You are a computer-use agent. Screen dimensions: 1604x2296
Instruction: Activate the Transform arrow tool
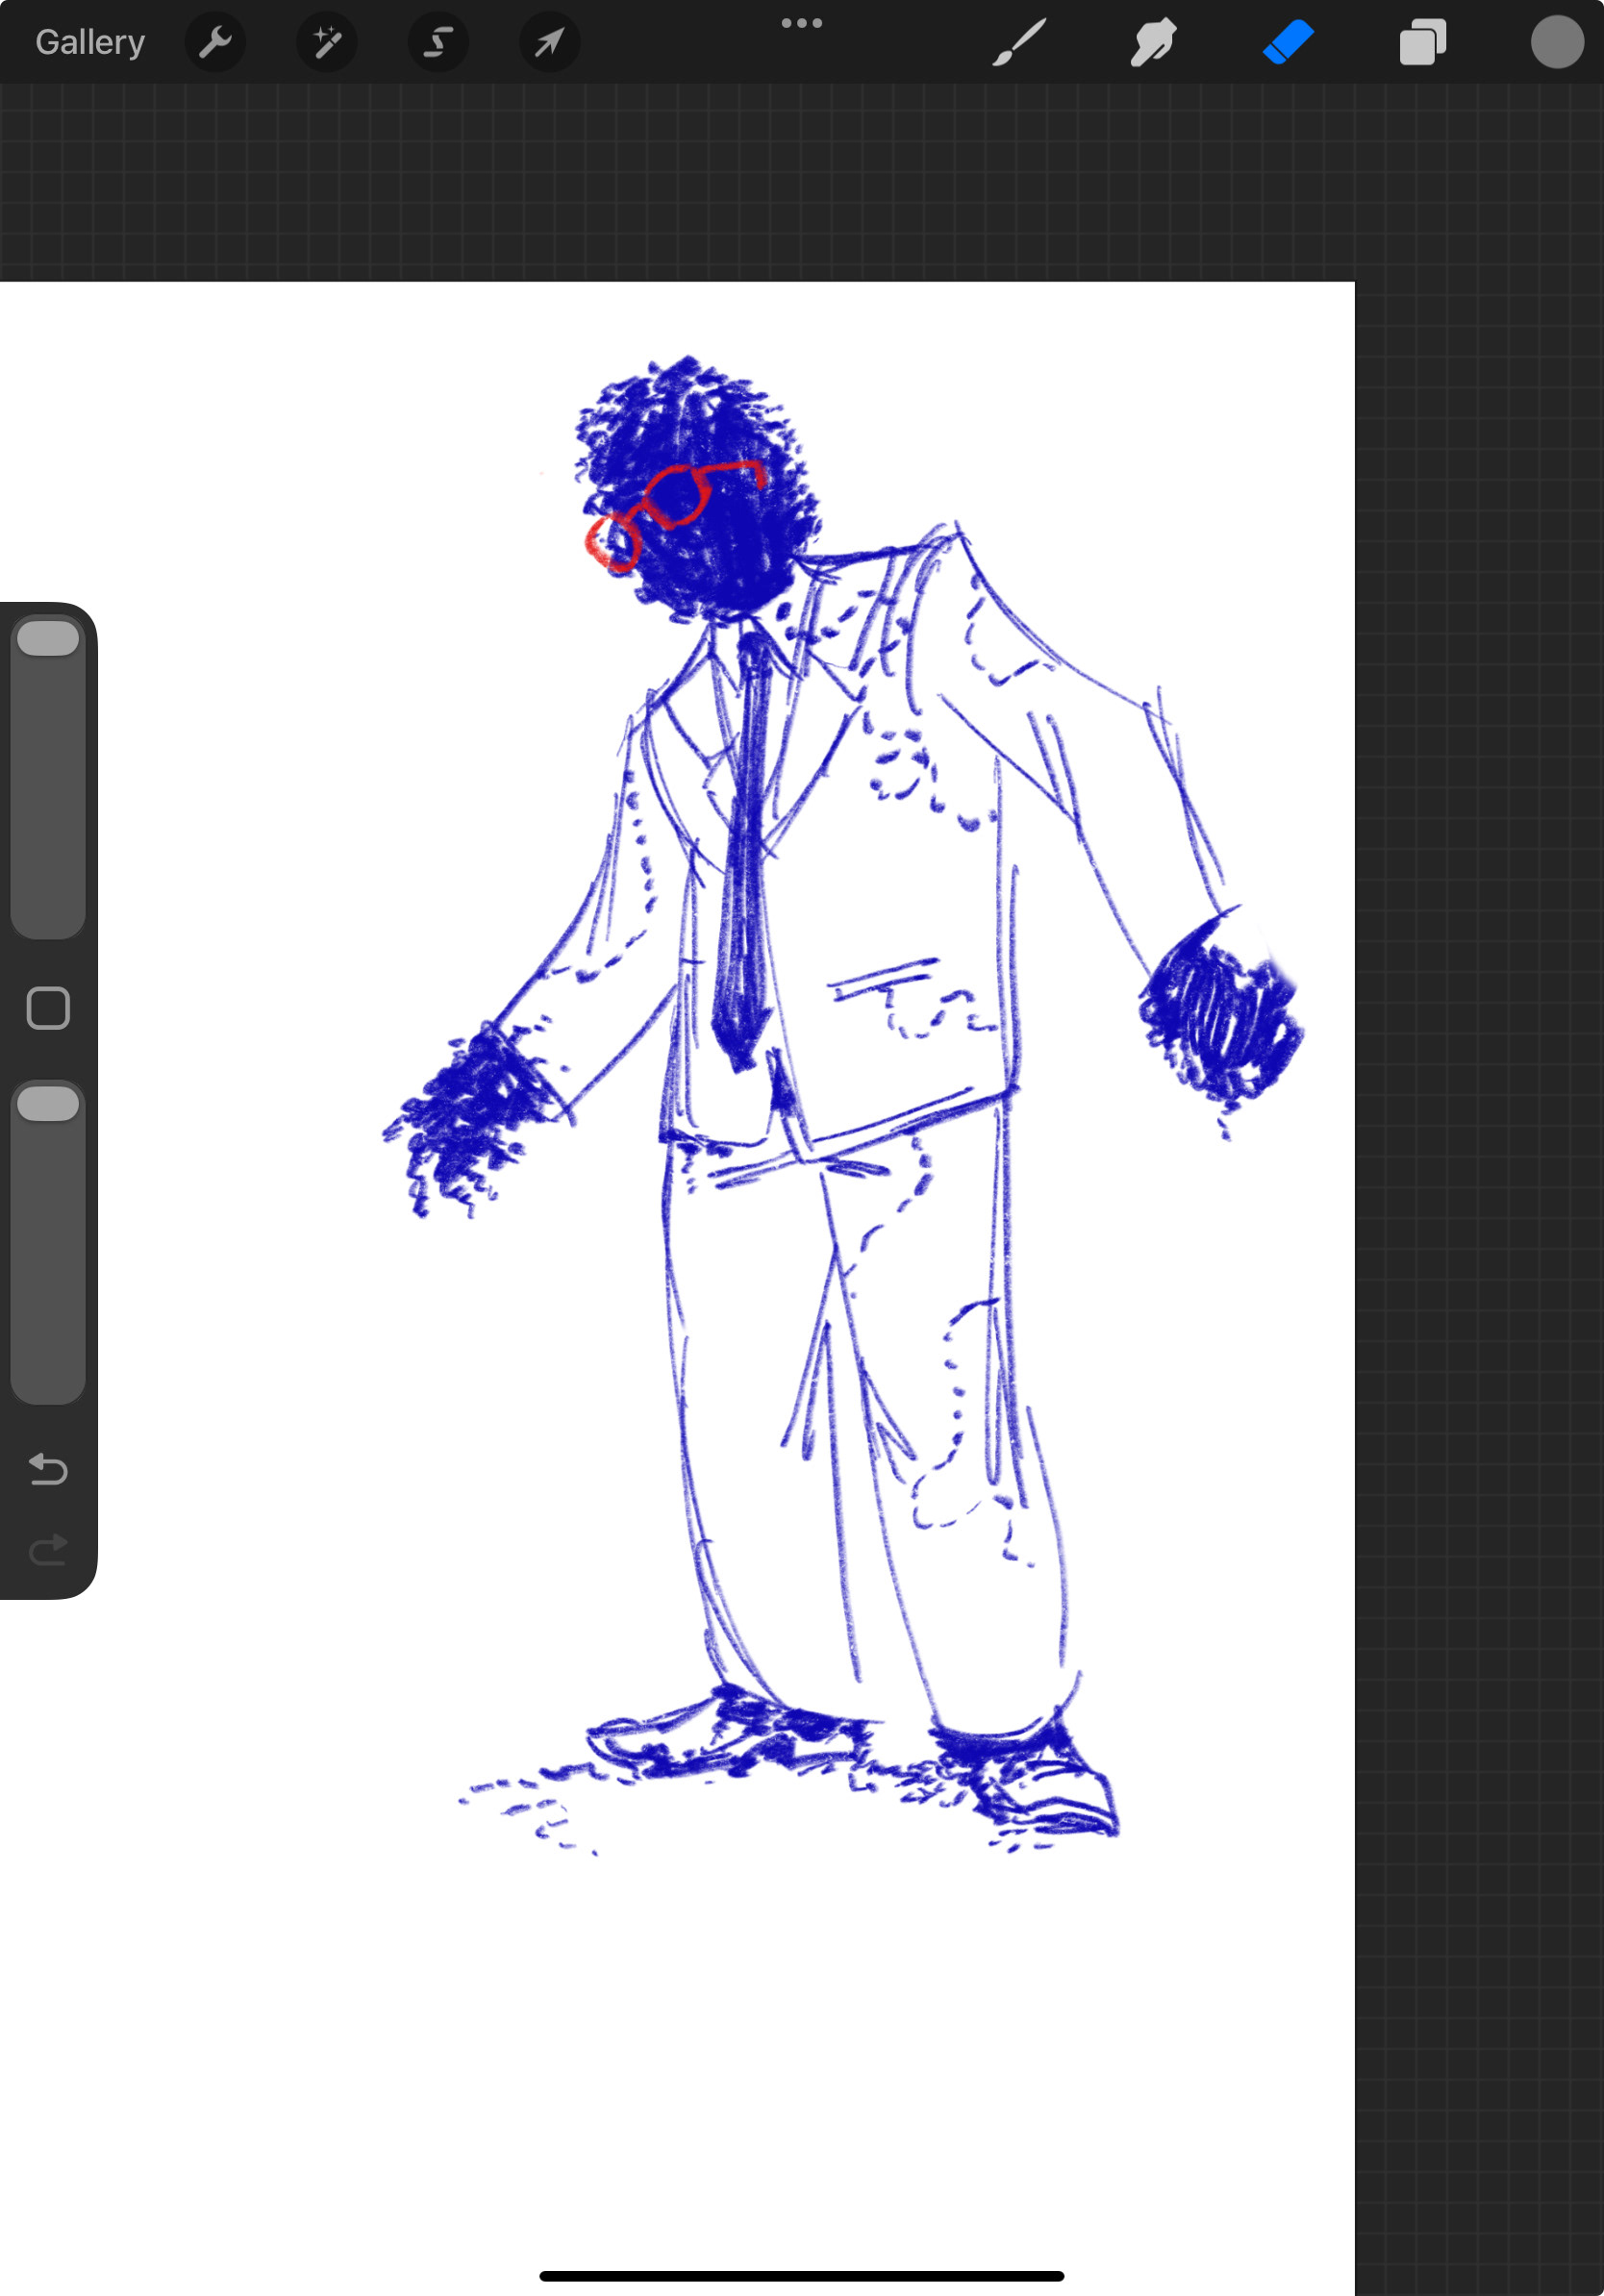click(x=549, y=42)
